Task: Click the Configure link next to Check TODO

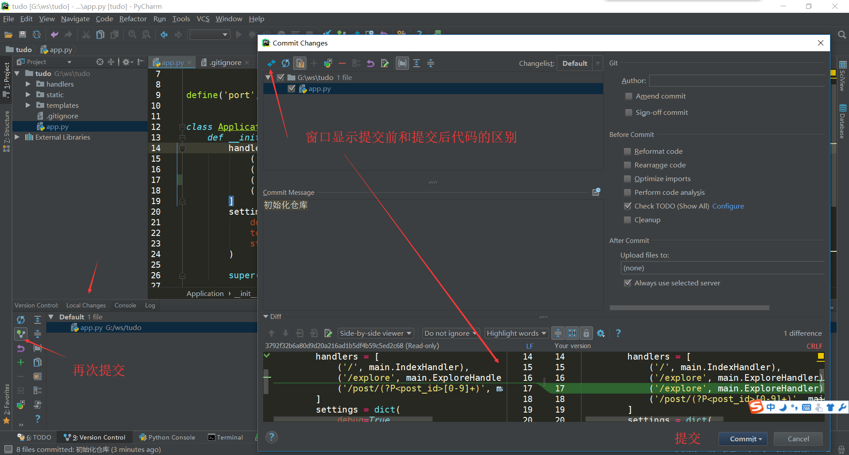Action: click(x=728, y=206)
